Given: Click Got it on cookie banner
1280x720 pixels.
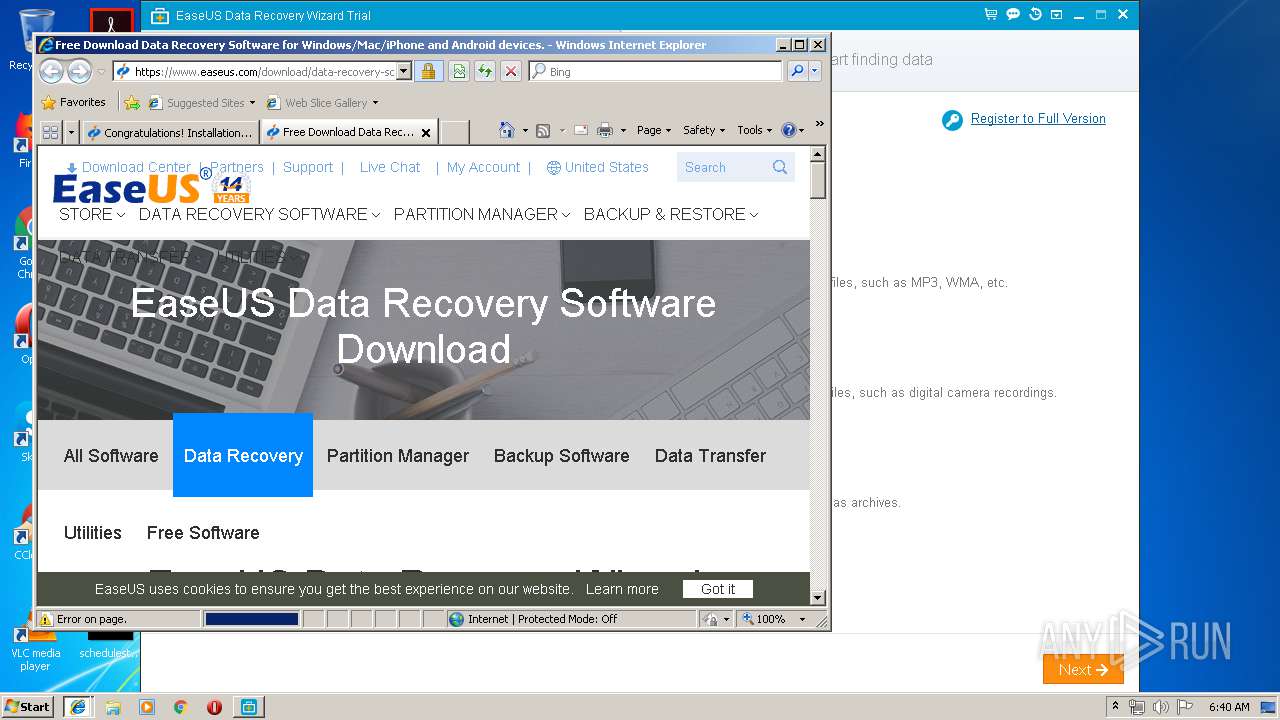Looking at the screenshot, I should pos(718,589).
